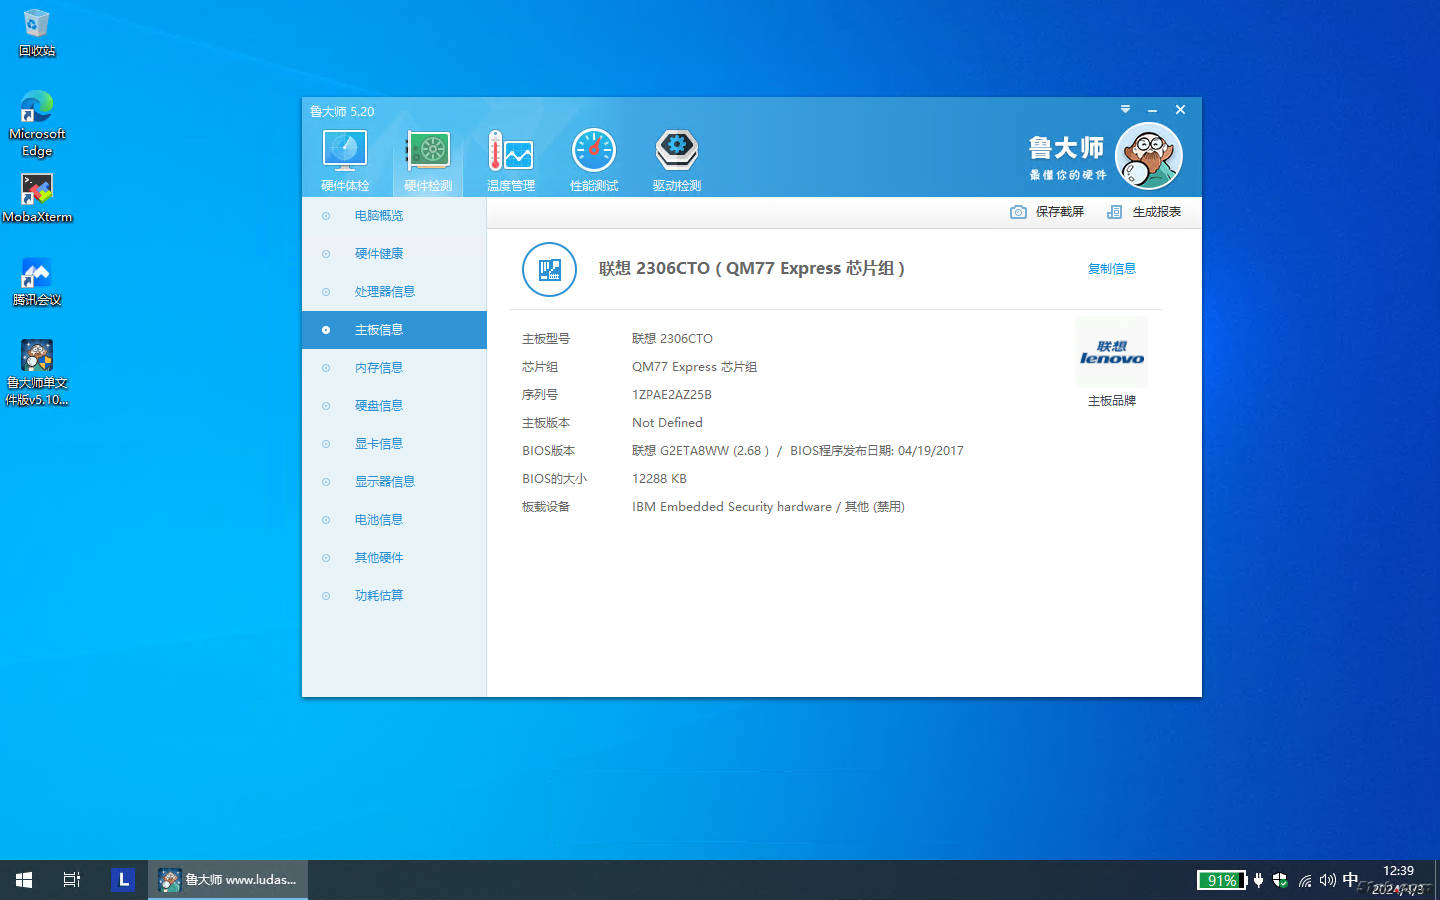The image size is (1440, 900).
Task: Open the 性能测试 performance test icon
Action: click(594, 152)
